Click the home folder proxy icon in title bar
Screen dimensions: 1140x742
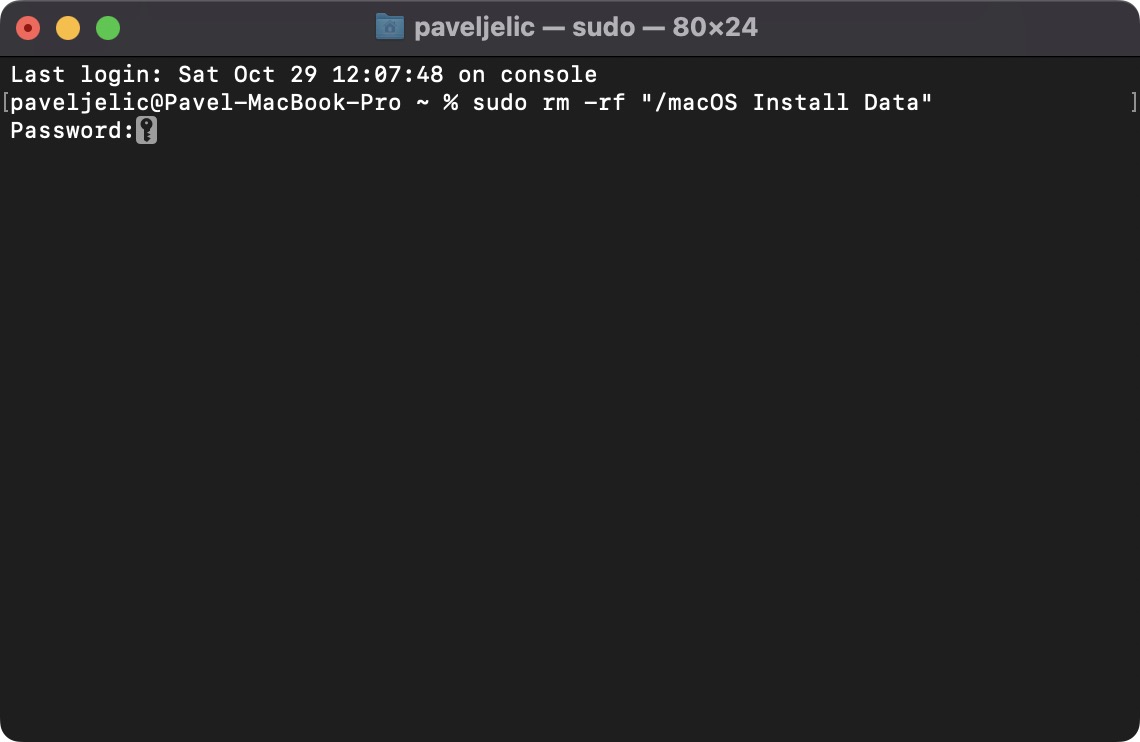pyautogui.click(x=389, y=27)
